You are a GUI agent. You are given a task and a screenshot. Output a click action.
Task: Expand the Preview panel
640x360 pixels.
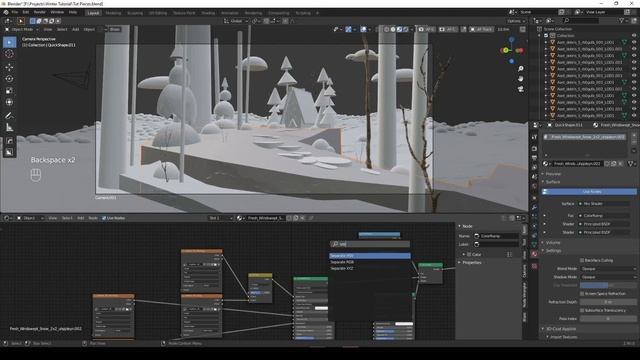point(553,173)
